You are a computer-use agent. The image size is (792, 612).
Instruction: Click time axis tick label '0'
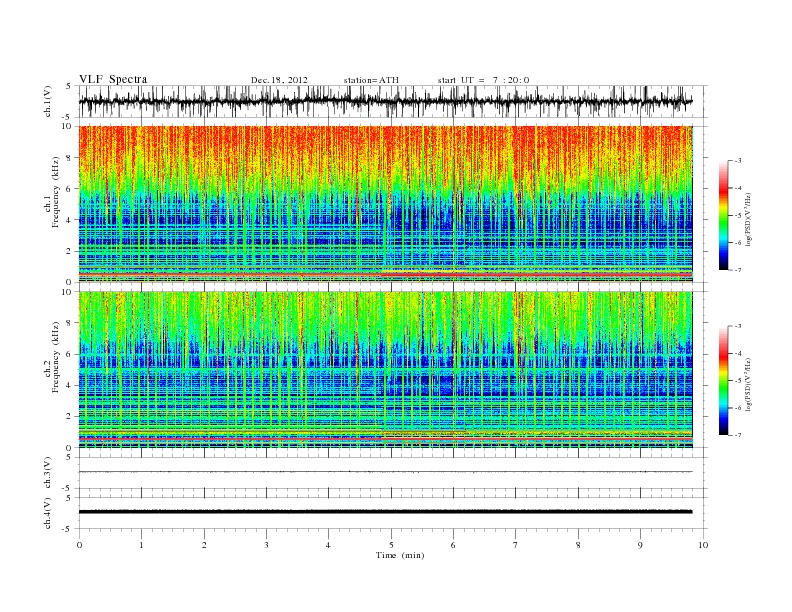tap(79, 545)
